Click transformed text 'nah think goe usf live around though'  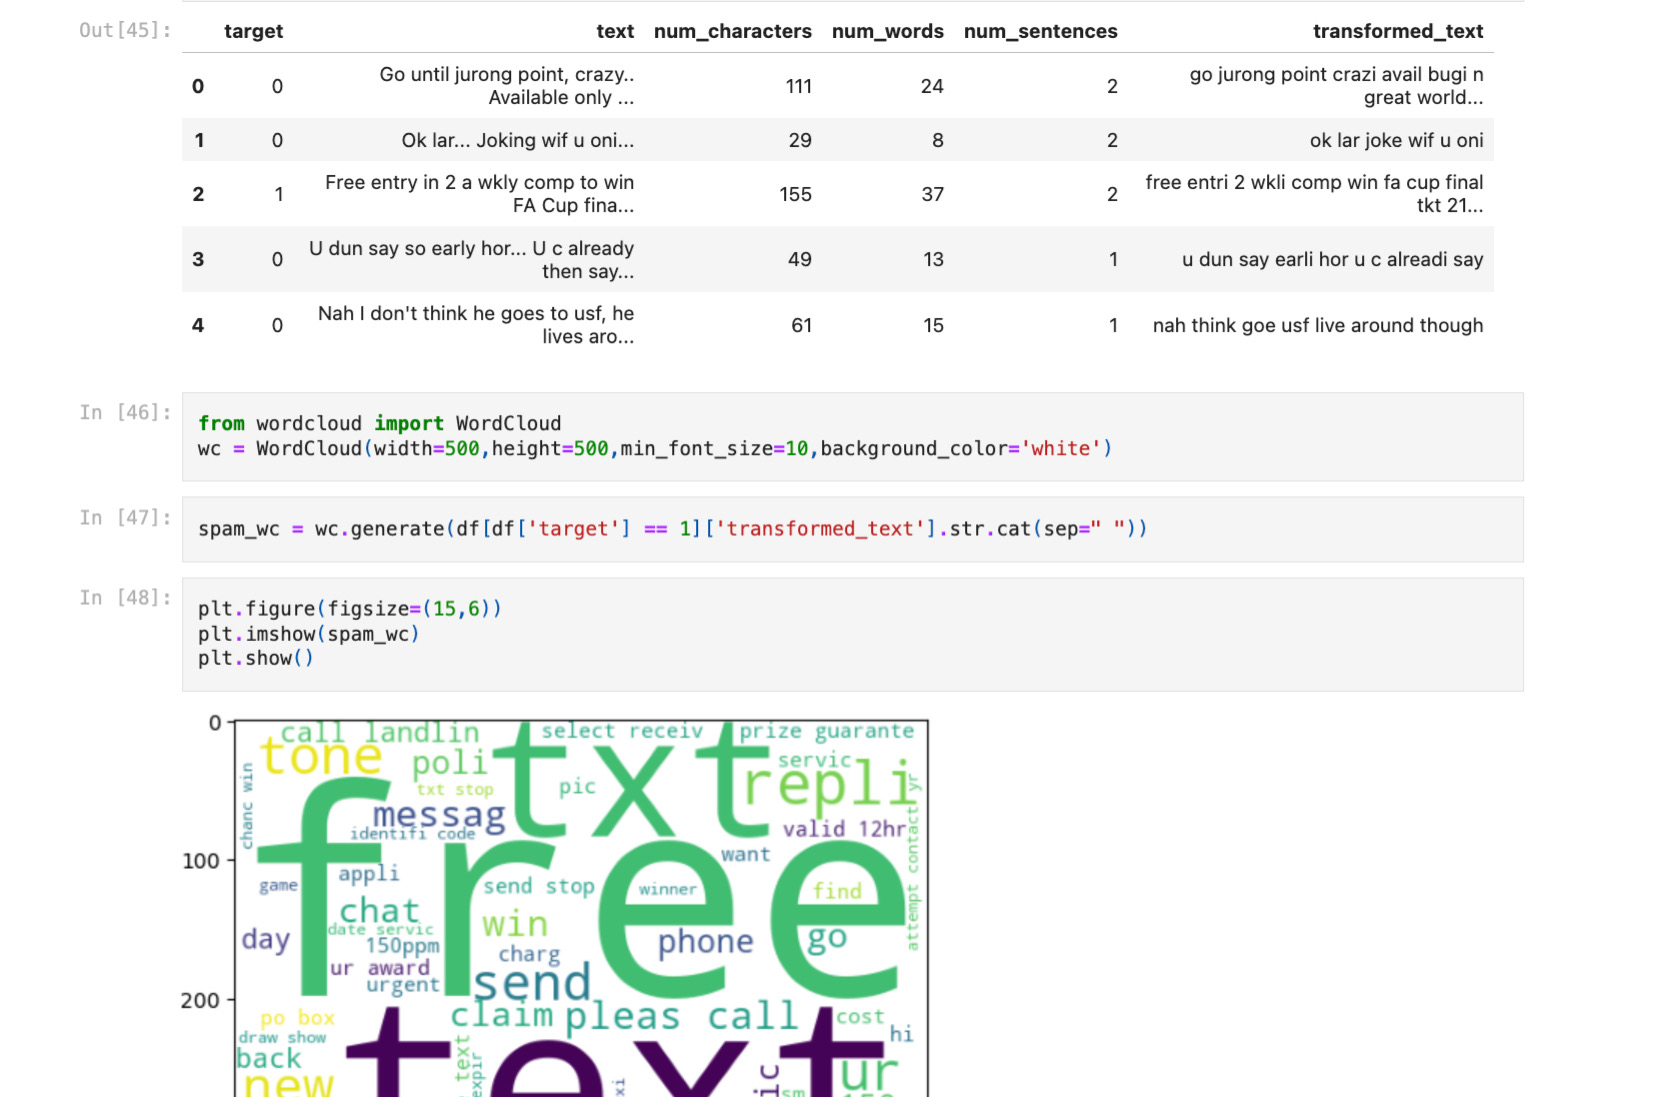1318,325
